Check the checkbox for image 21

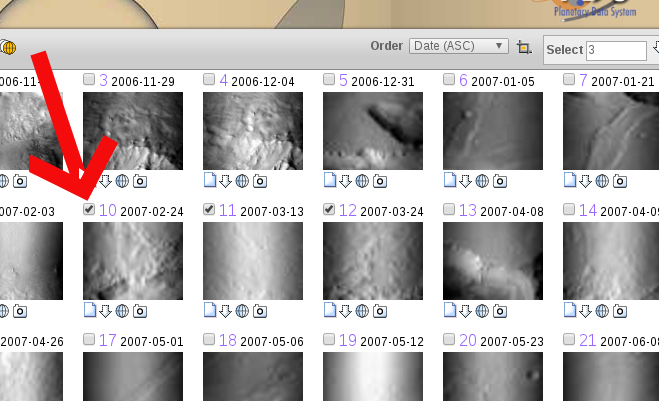coord(569,339)
